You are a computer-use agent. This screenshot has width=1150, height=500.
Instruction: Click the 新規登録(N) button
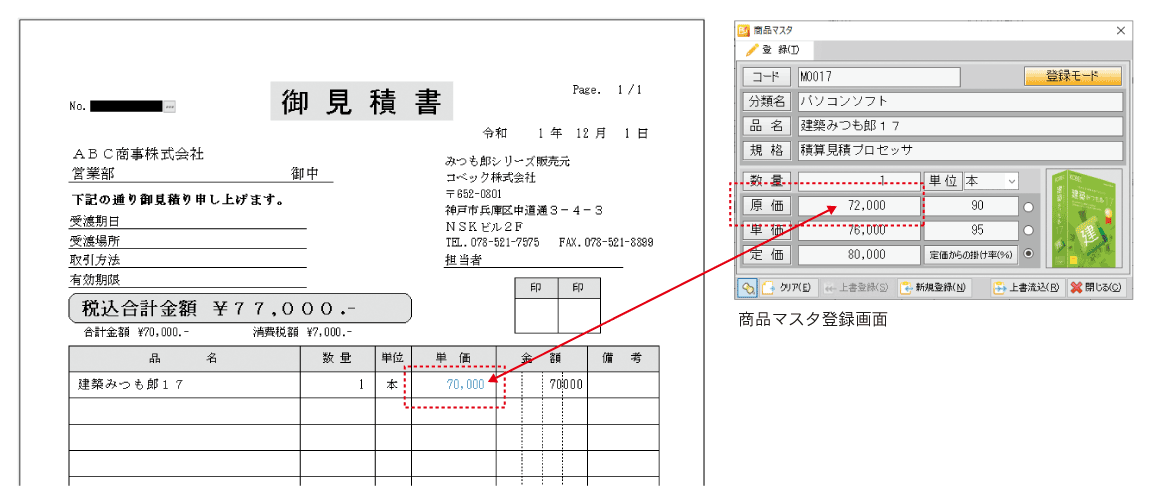pyautogui.click(x=933, y=287)
